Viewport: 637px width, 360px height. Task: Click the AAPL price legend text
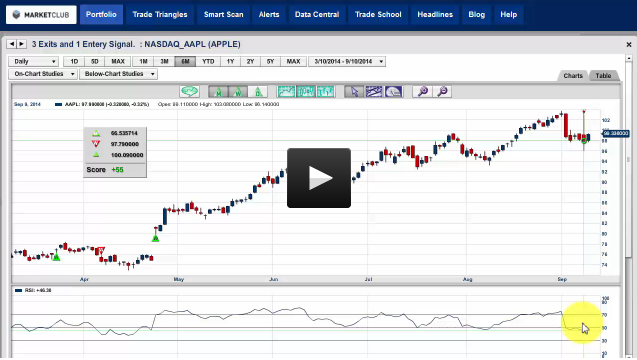(x=107, y=104)
